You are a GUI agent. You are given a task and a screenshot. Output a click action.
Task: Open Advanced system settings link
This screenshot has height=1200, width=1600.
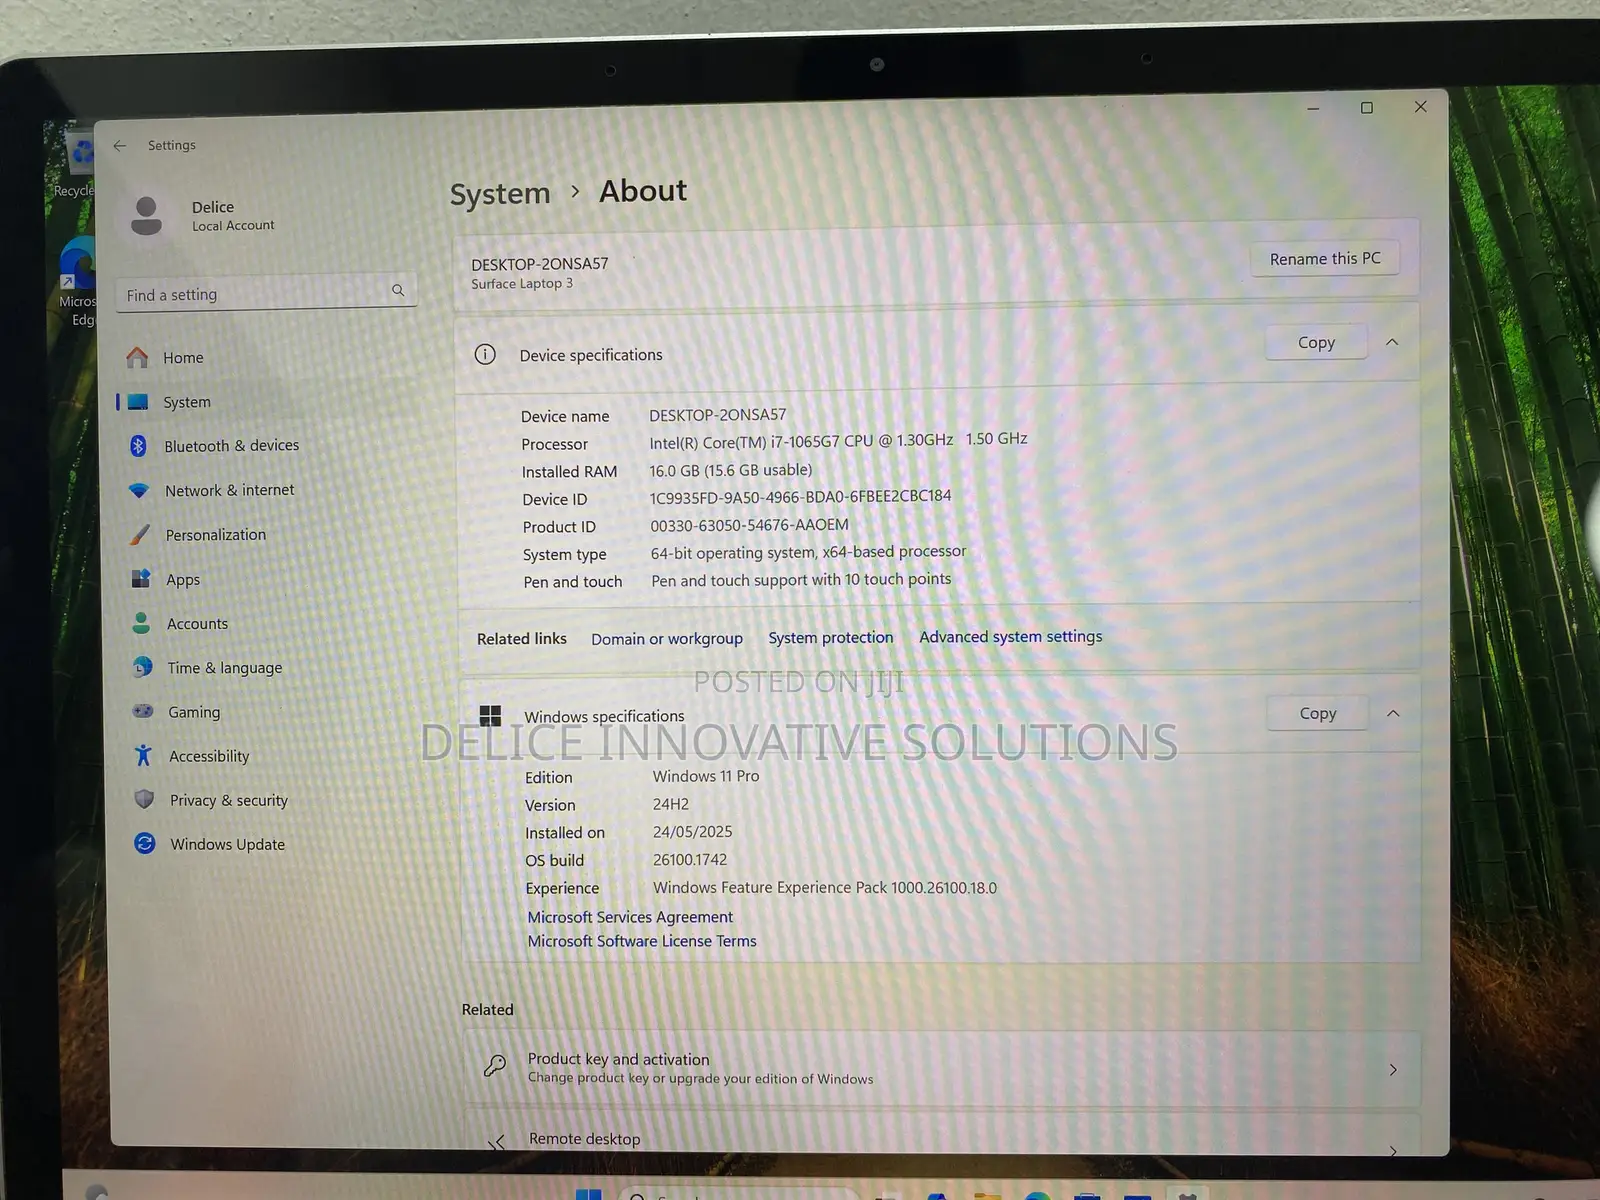click(x=1011, y=637)
